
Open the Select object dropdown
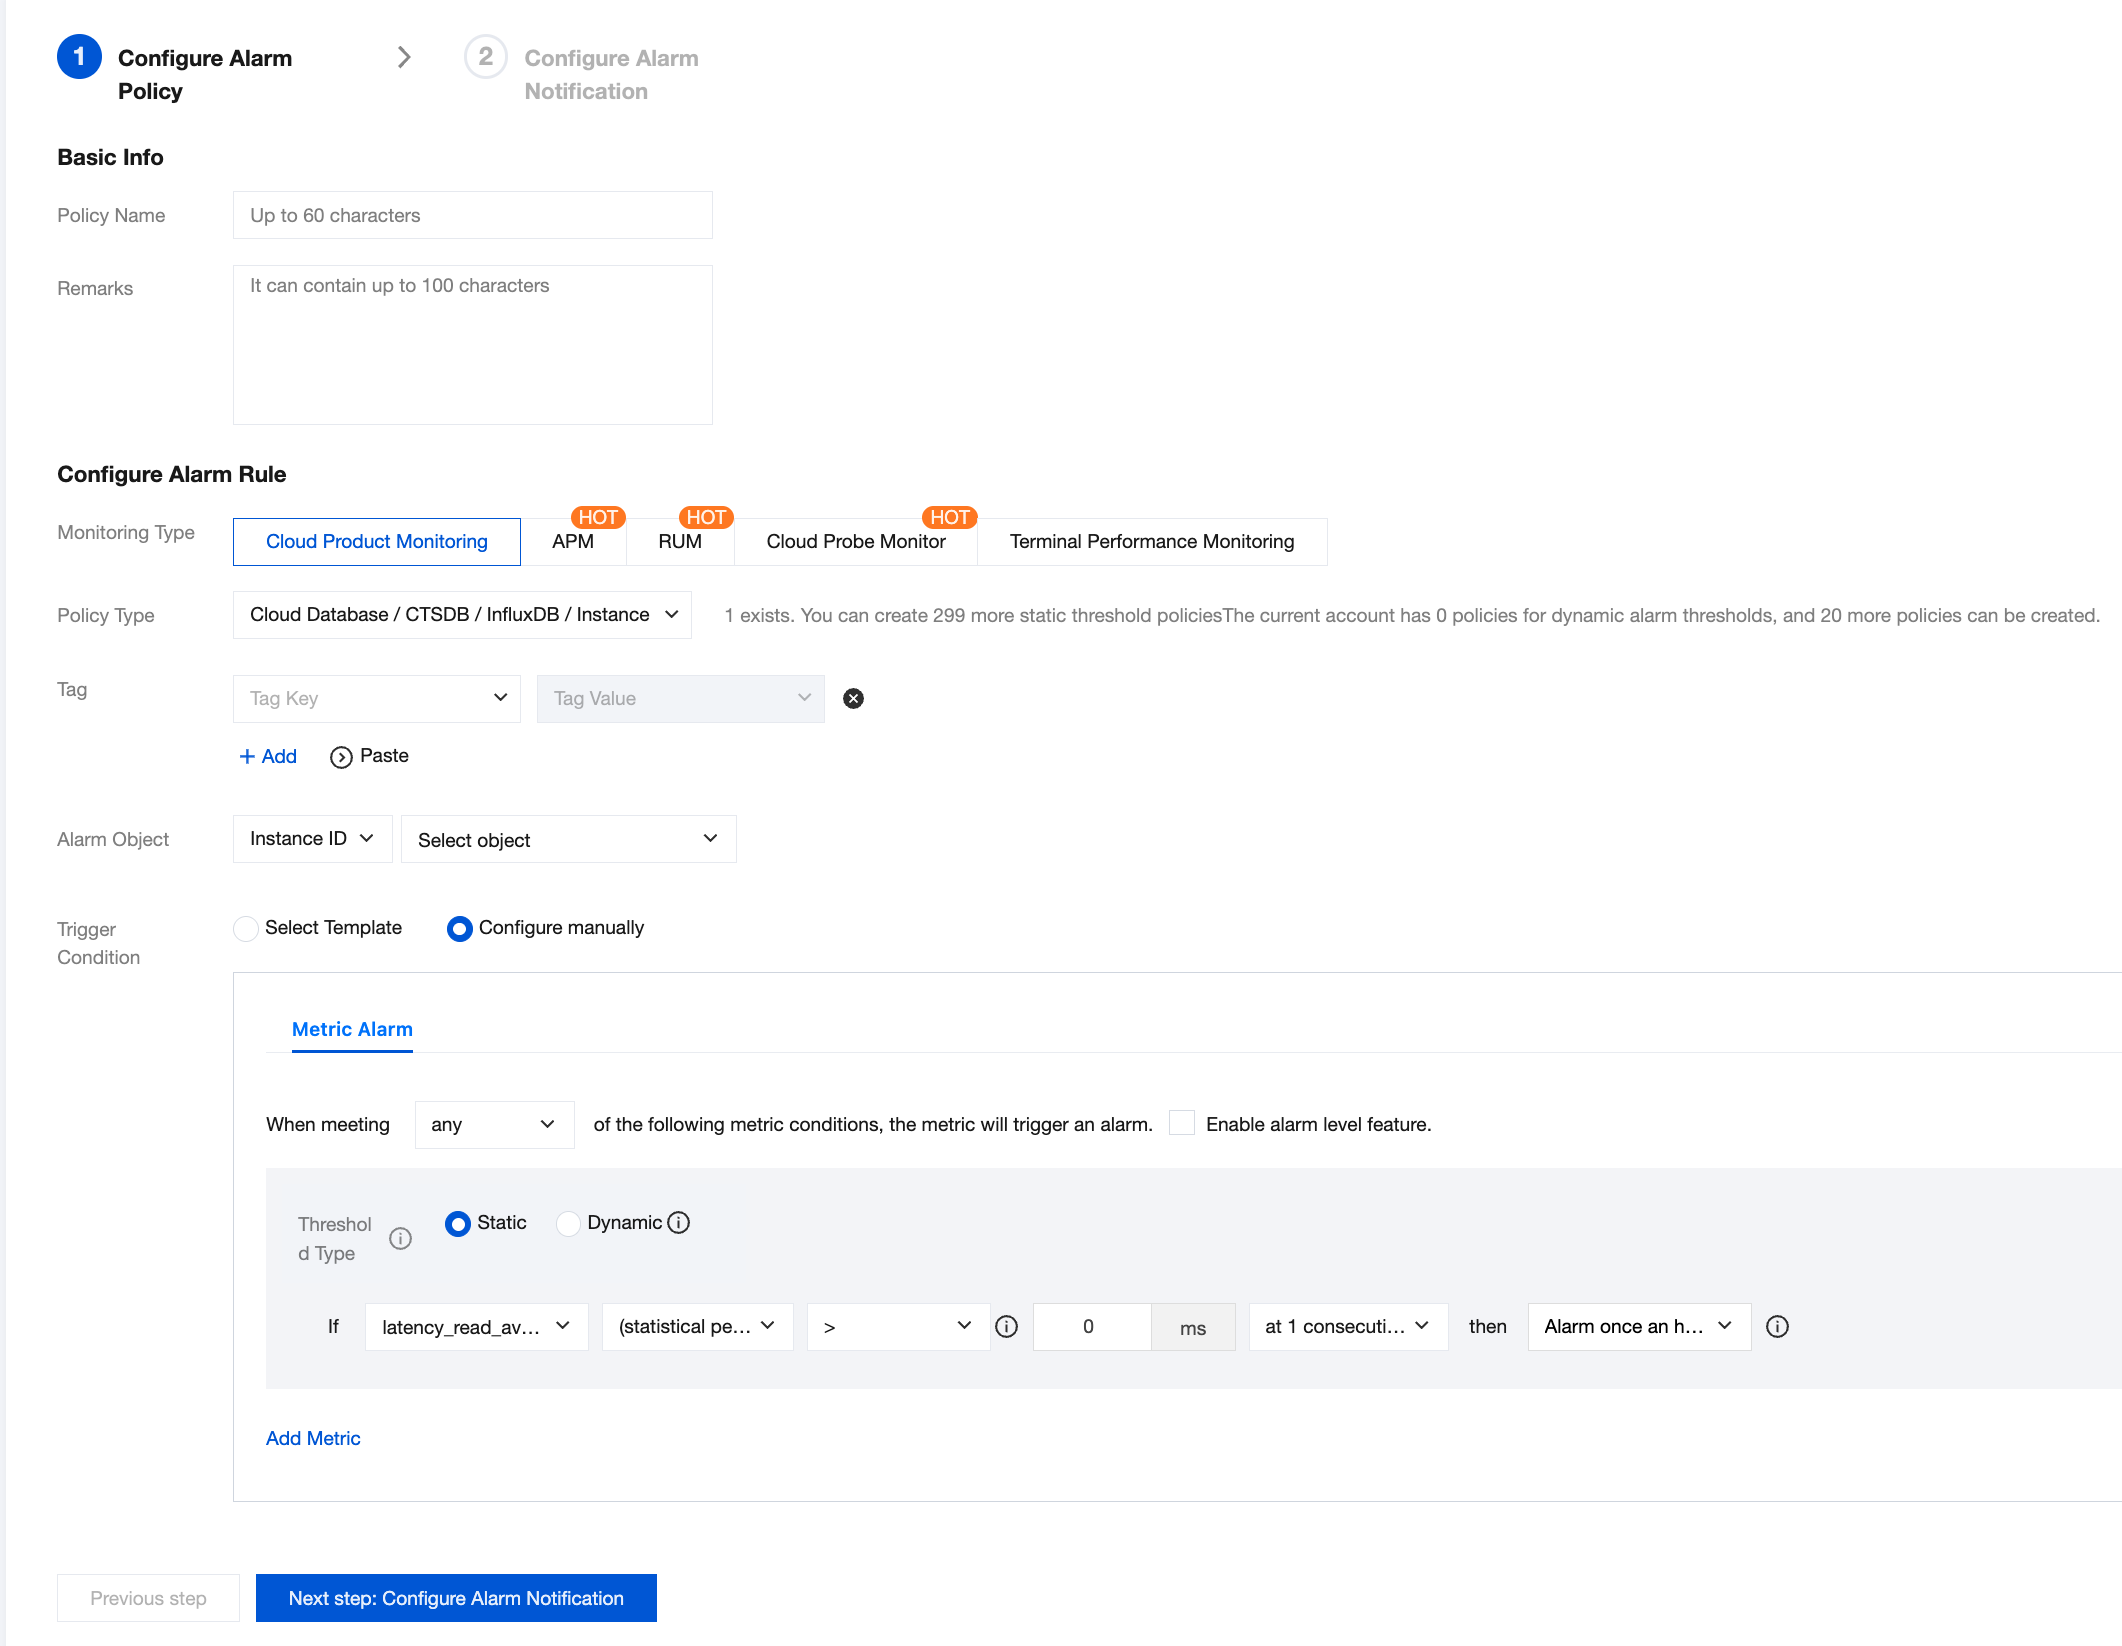click(x=568, y=840)
